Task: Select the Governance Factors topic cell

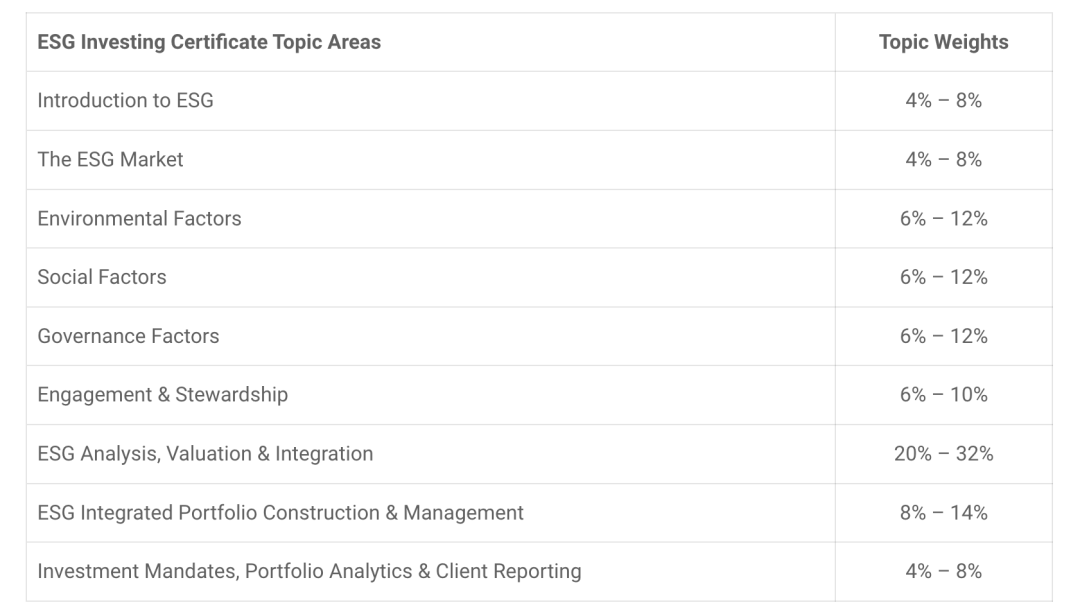Action: [x=128, y=336]
